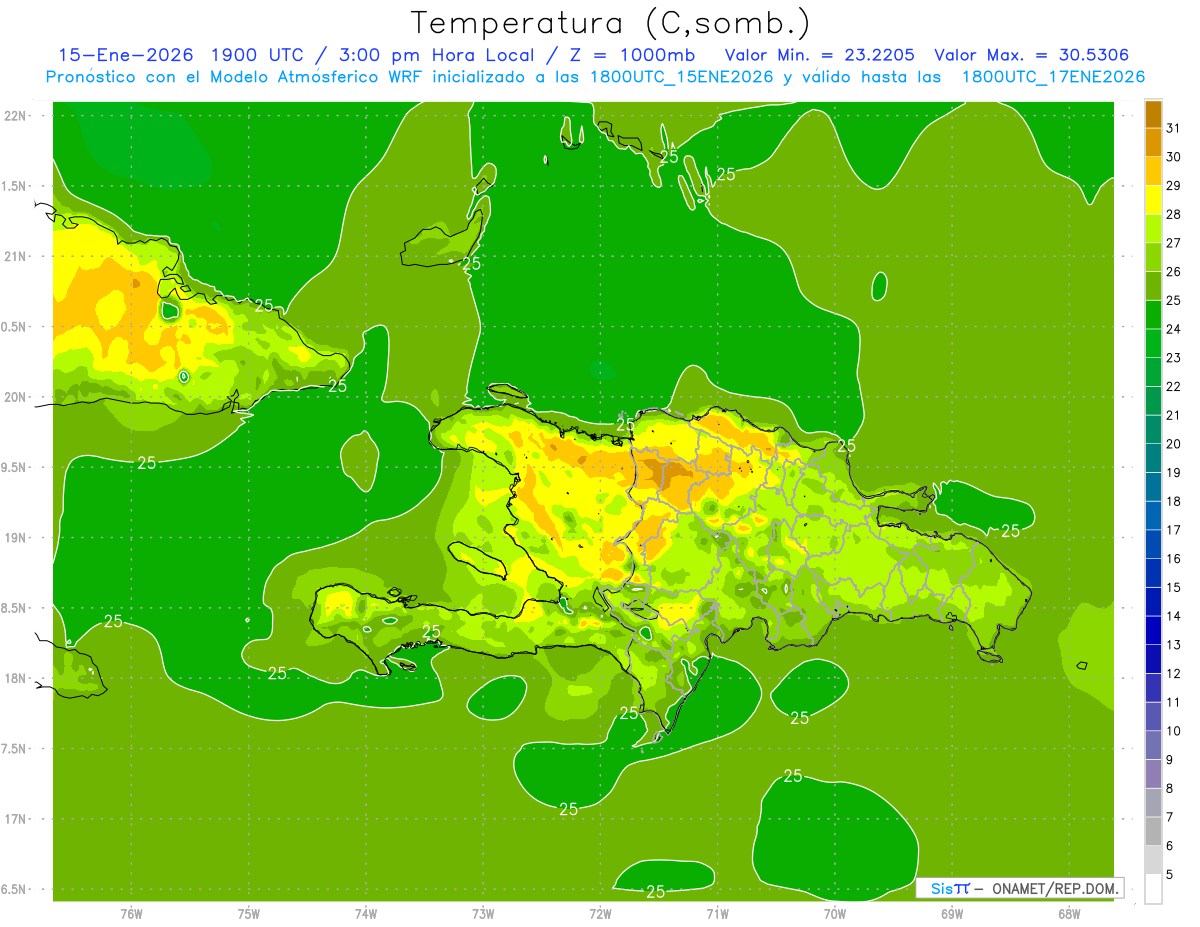Screen dimensions: 1200x927
Task: Click the '1800UTC_17ENE2026' valid-until stamp
Action: 1053,77
